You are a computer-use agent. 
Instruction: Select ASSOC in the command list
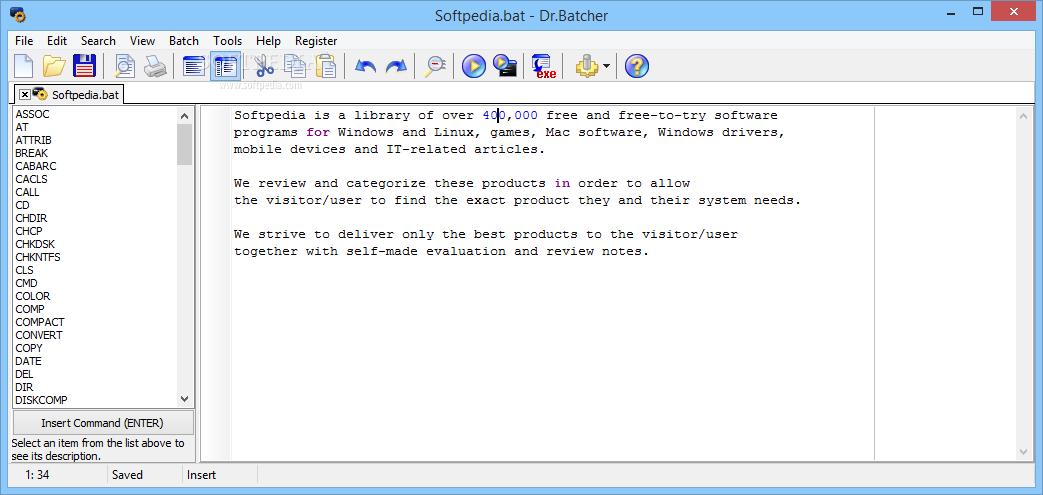[94, 114]
